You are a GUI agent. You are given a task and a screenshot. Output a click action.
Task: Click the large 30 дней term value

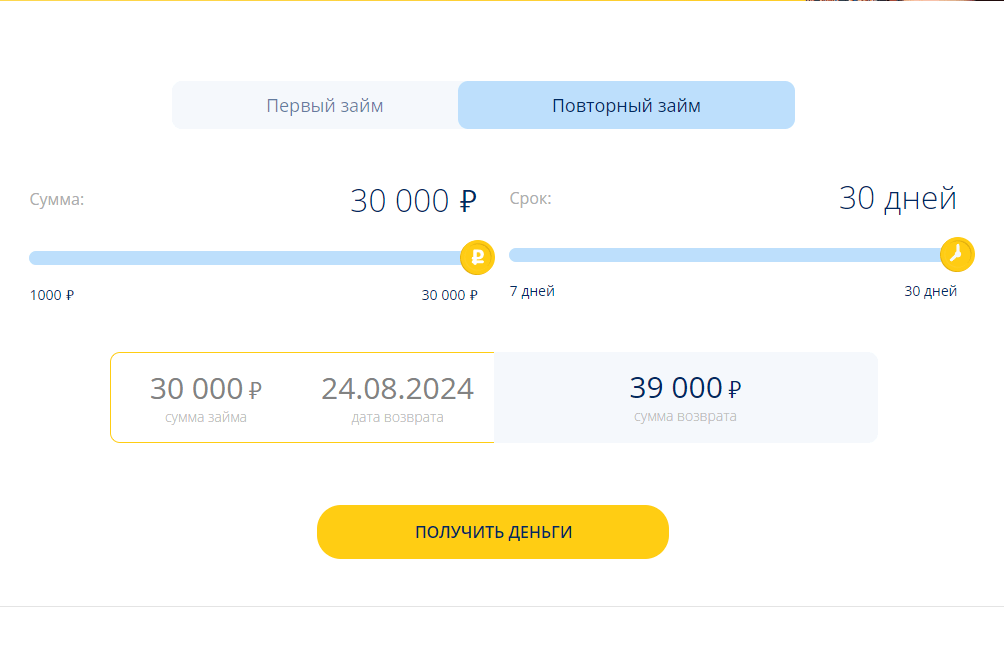coord(898,198)
